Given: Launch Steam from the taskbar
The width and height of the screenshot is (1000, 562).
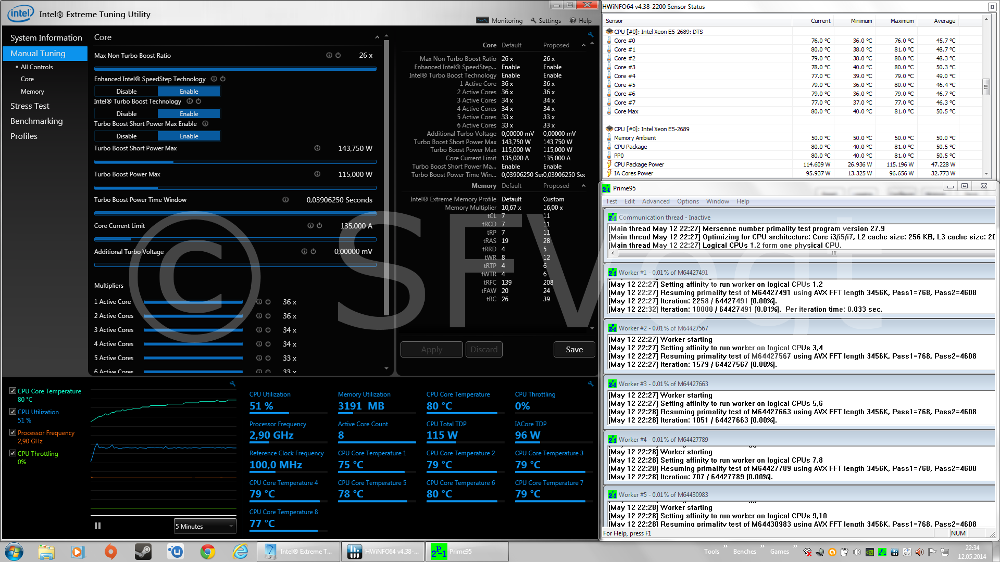Looking at the screenshot, I should [143, 551].
